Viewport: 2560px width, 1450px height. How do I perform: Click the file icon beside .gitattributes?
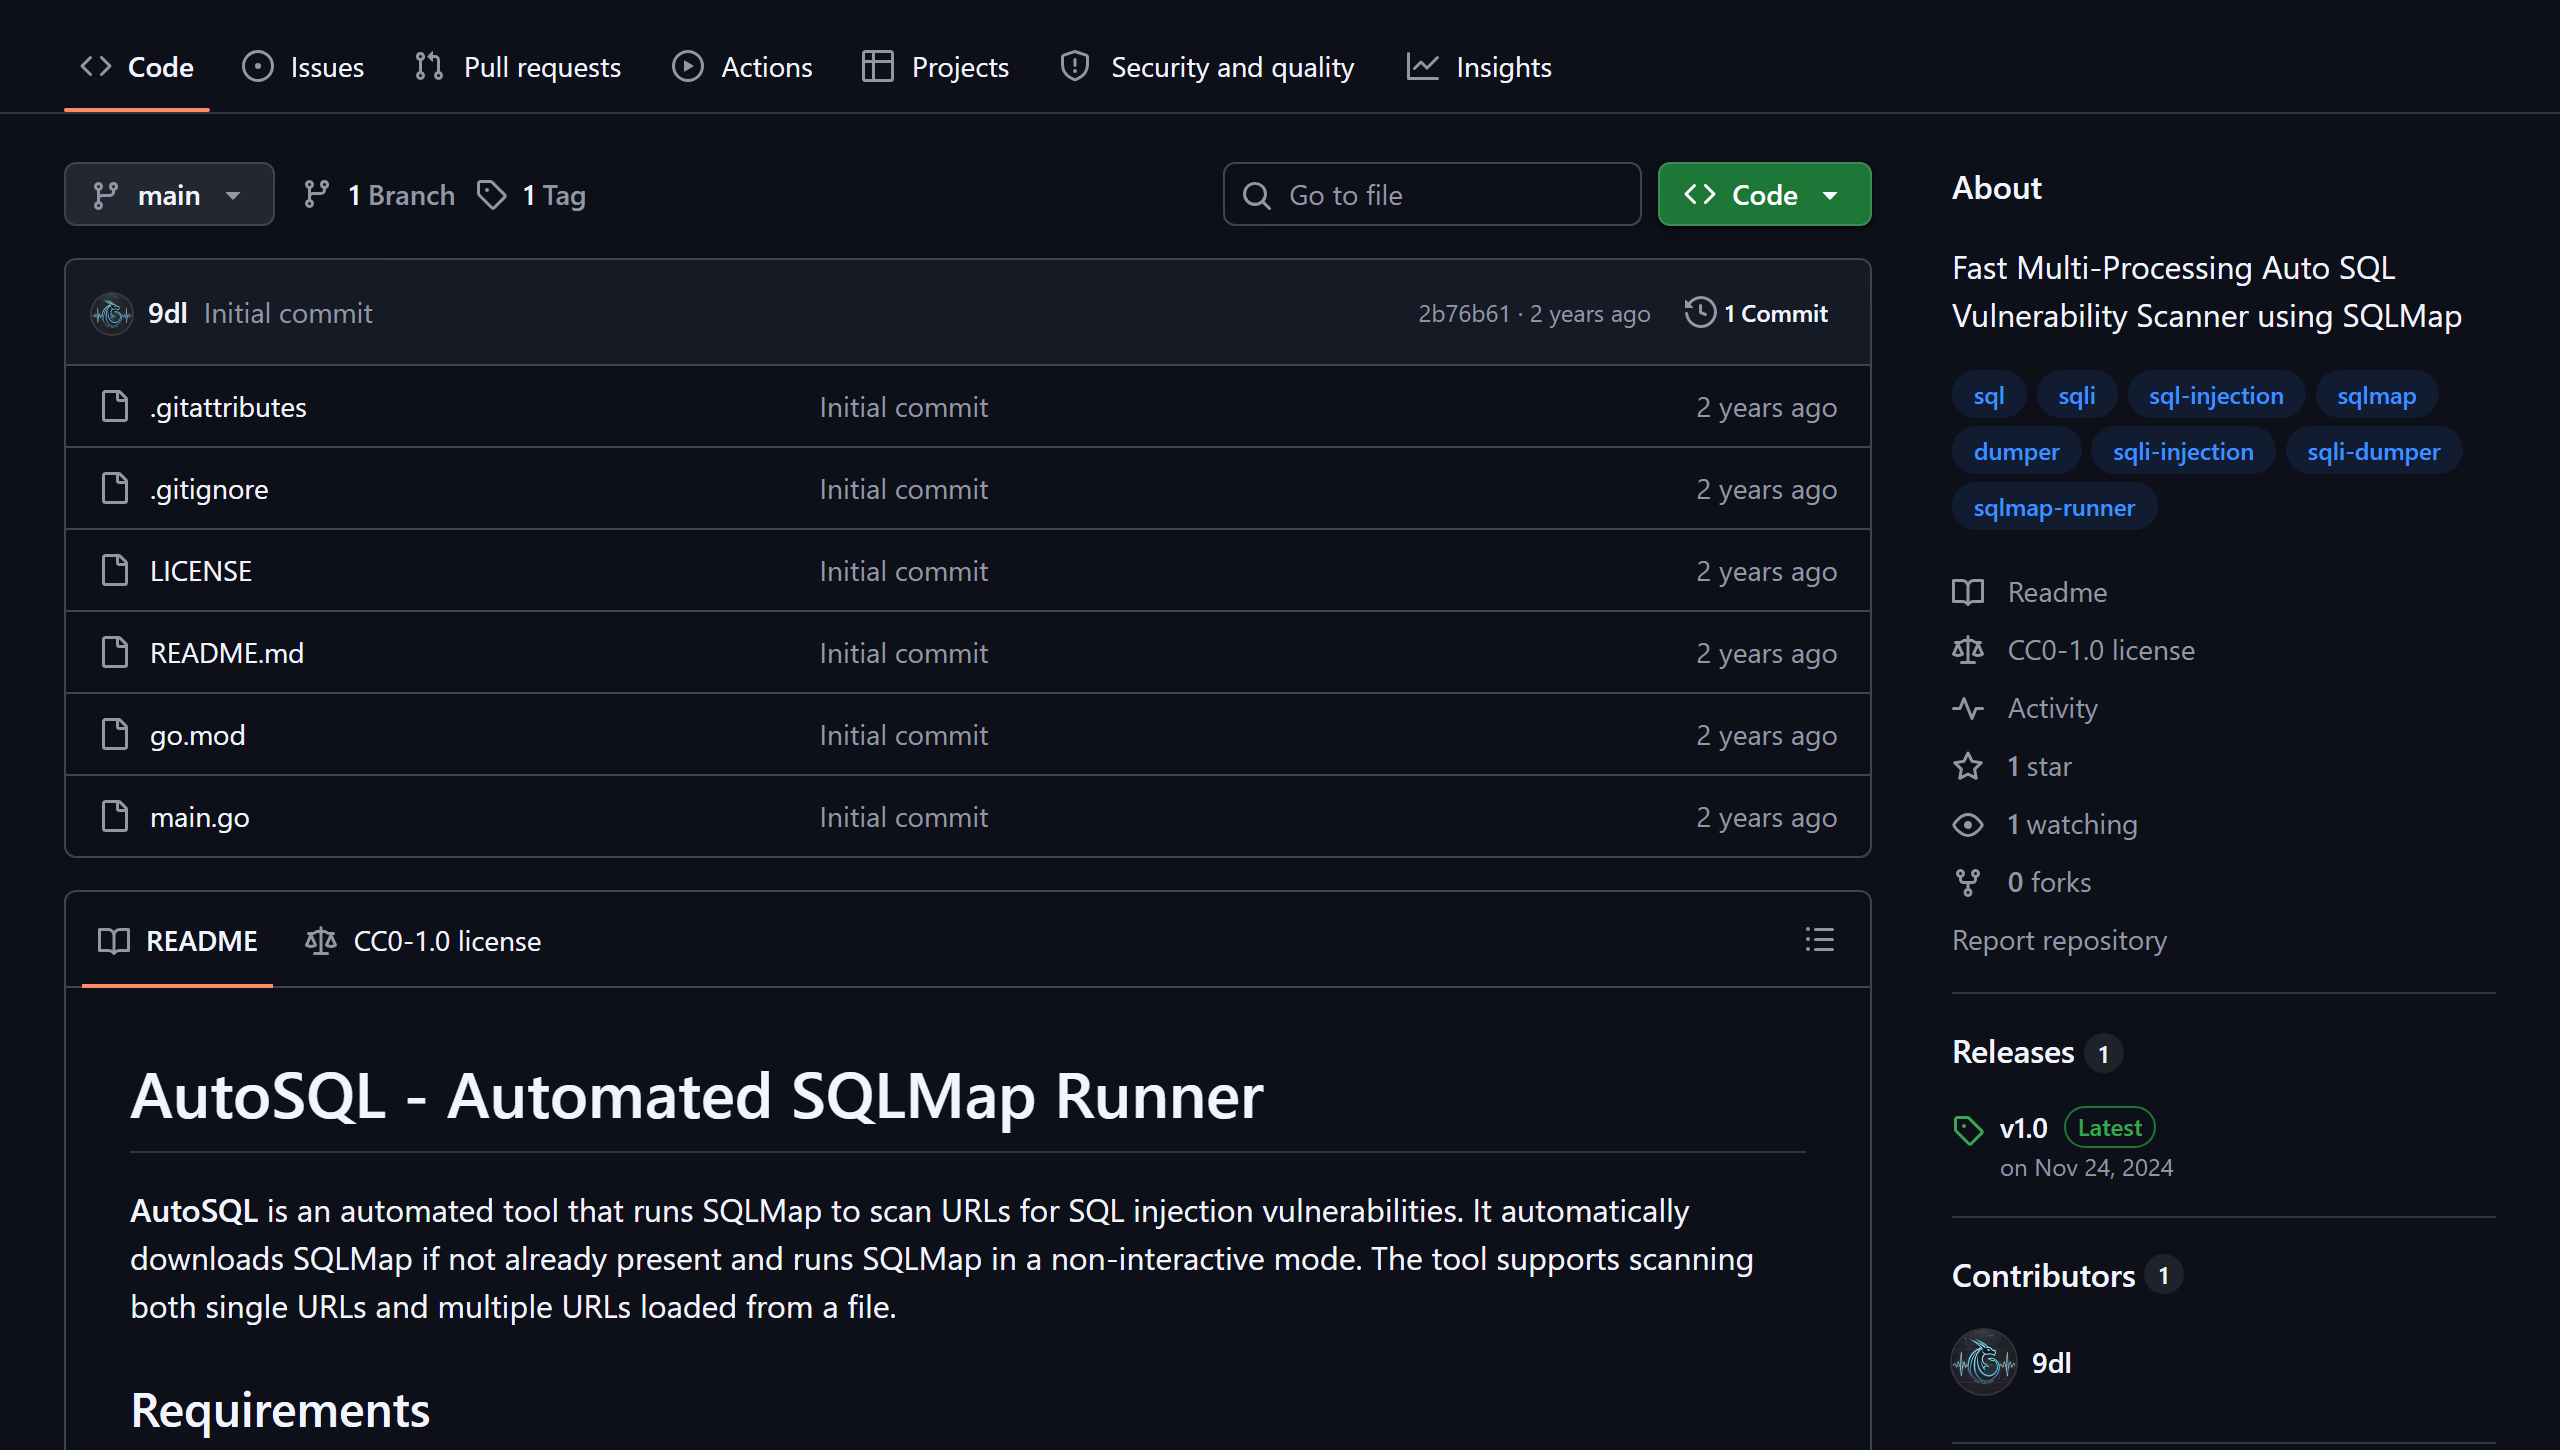pos(116,407)
